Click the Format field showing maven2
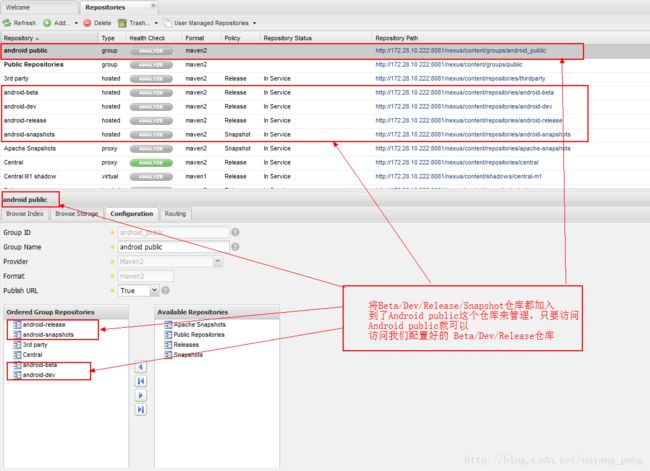 (x=146, y=276)
